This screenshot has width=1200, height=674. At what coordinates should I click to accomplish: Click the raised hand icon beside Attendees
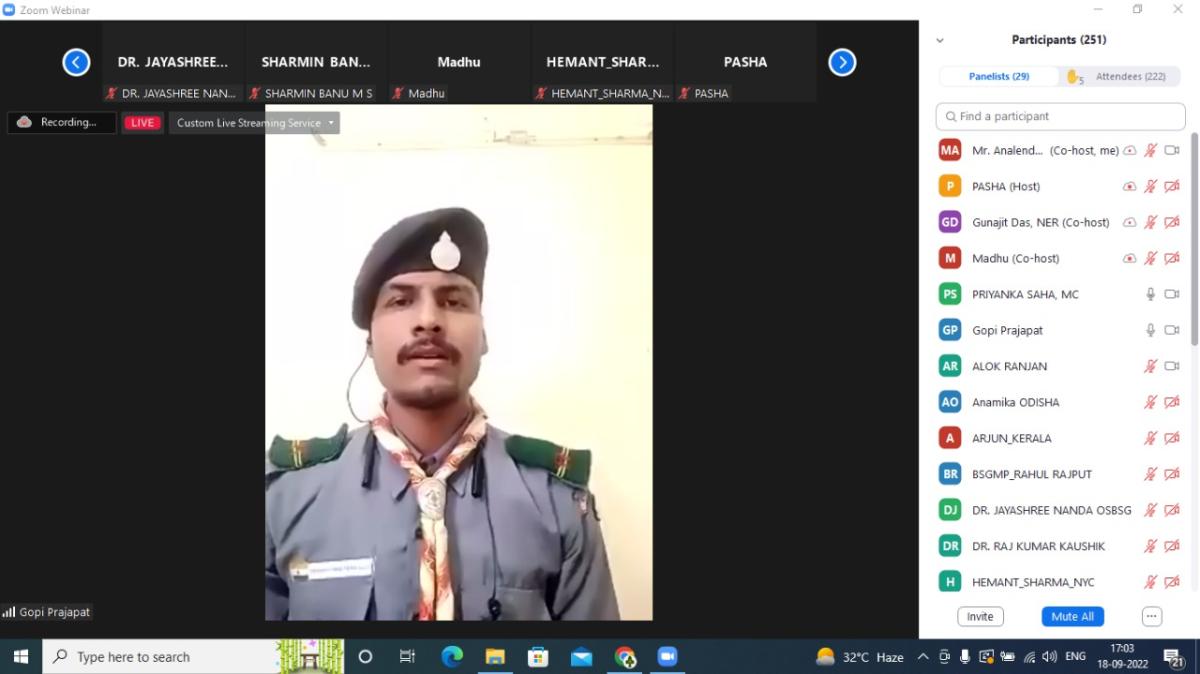click(x=1074, y=77)
